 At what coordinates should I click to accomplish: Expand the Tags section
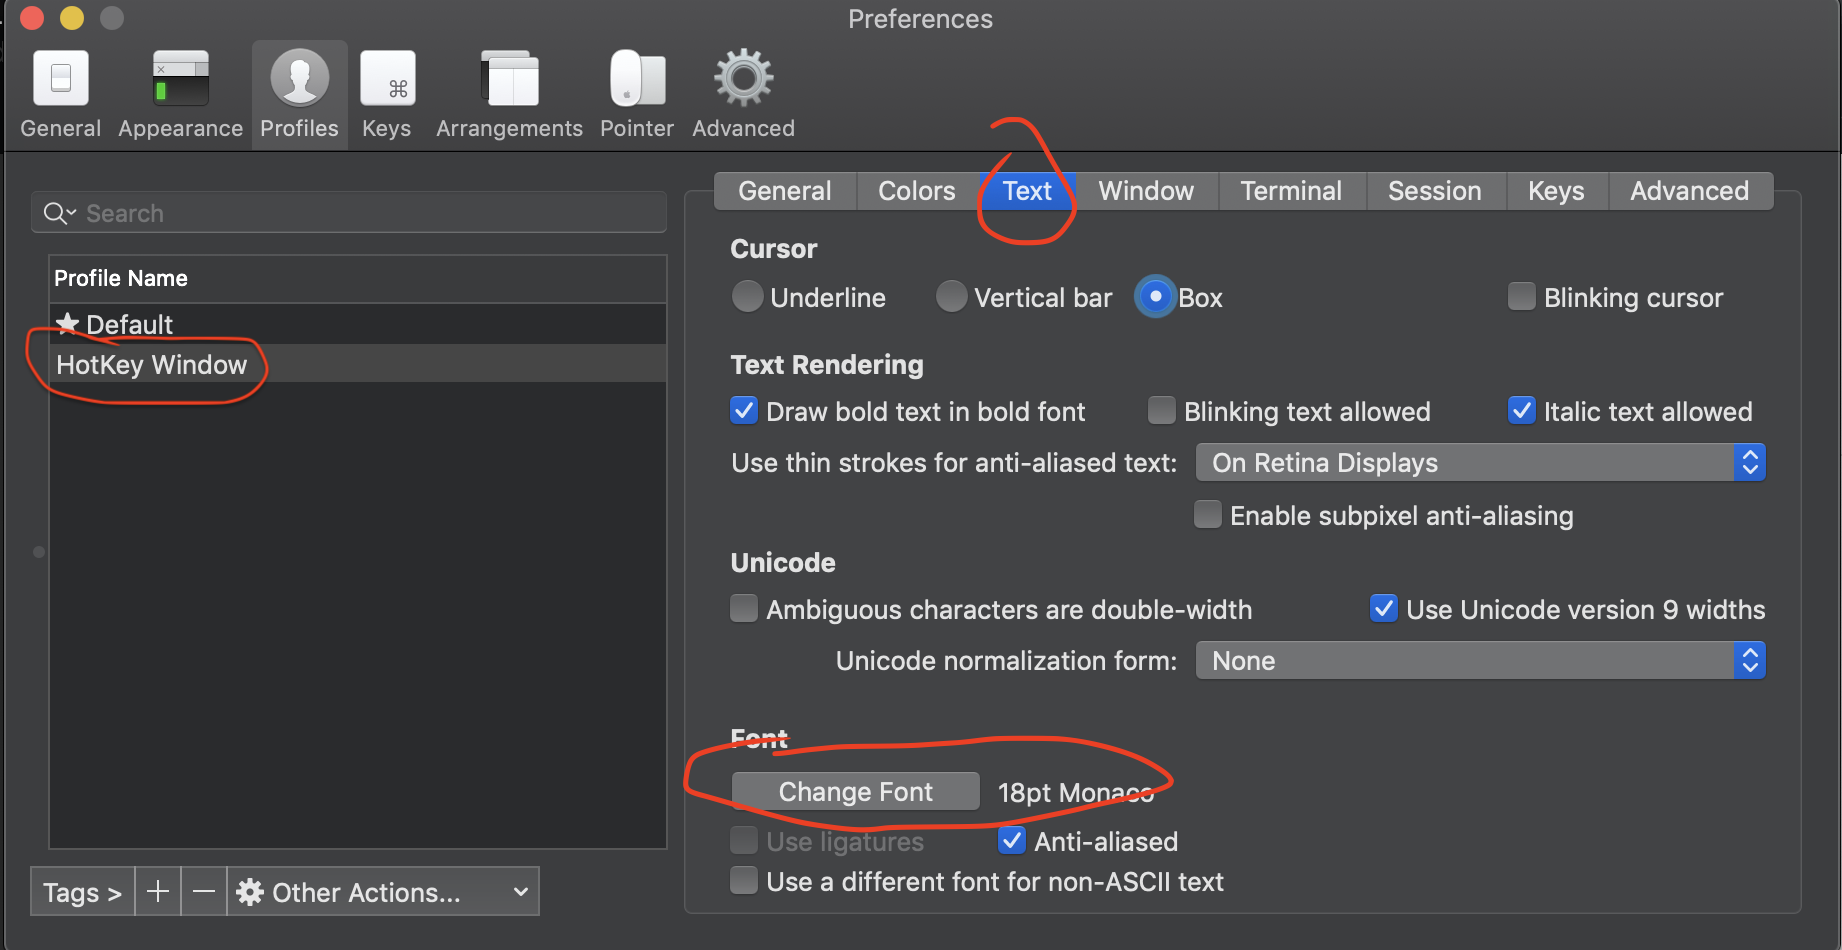point(81,891)
